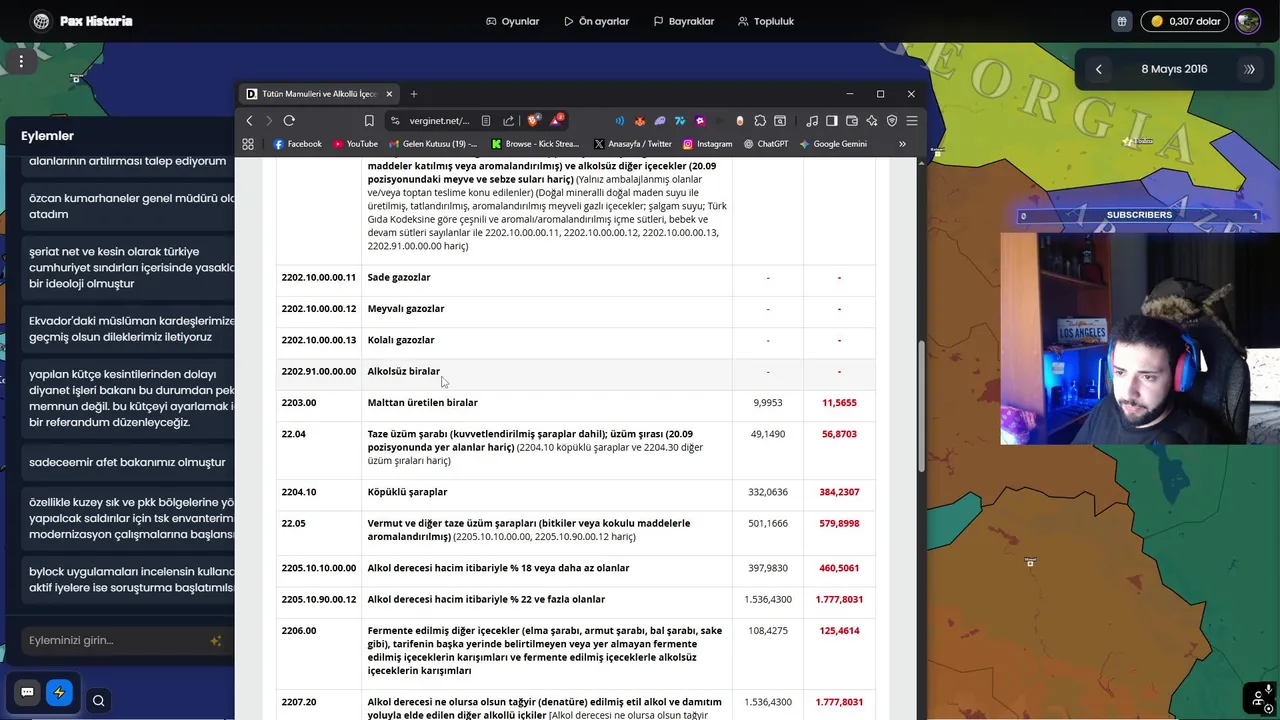Open the Brave VPN shield icon
The height and width of the screenshot is (720, 1280).
892,121
